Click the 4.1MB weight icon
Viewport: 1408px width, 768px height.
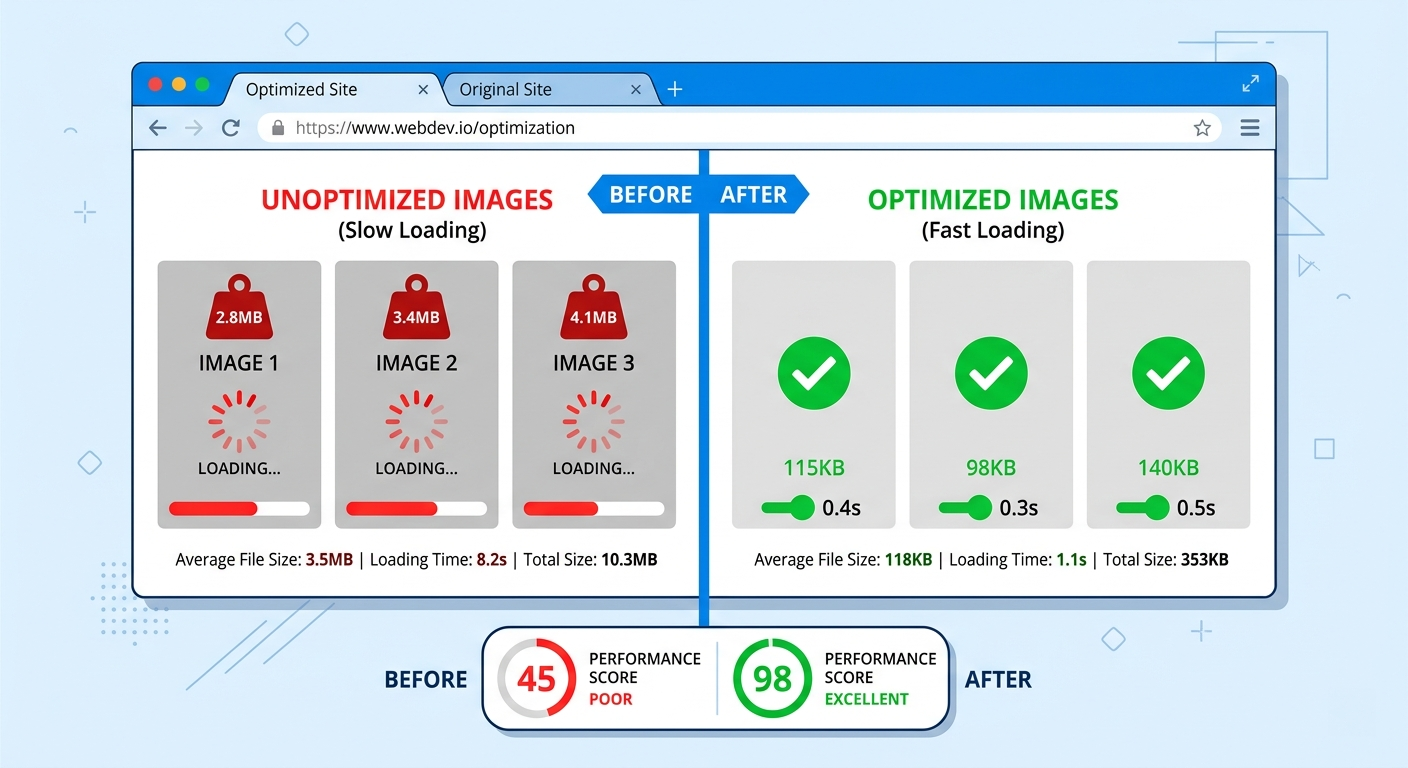coord(593,310)
